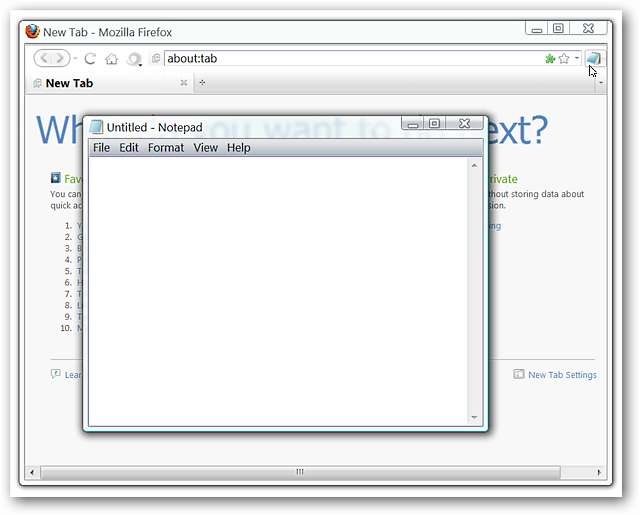Open the File menu in Notepad
Image resolution: width=640 pixels, height=515 pixels.
pos(101,148)
